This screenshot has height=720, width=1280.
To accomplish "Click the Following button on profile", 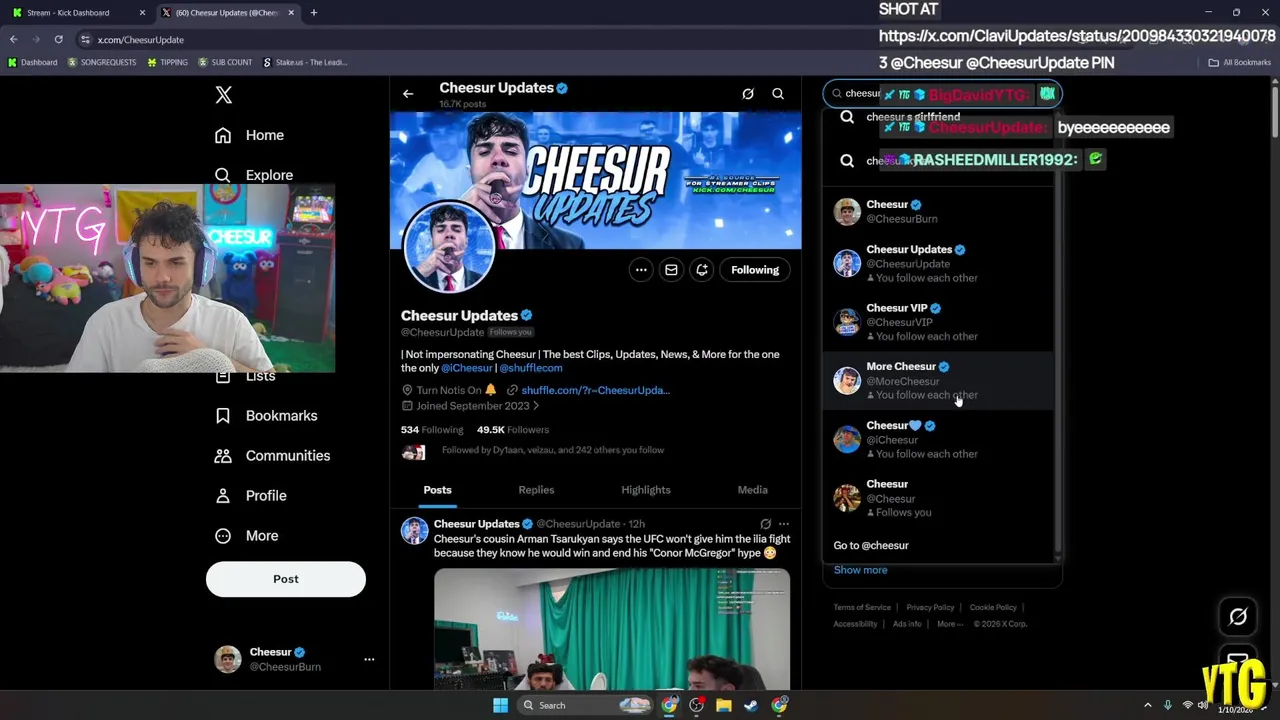I will (755, 270).
